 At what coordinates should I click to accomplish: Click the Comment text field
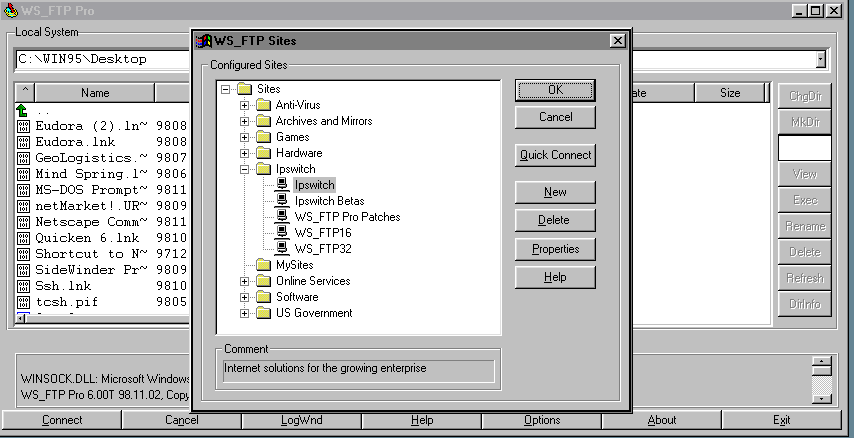click(x=358, y=371)
